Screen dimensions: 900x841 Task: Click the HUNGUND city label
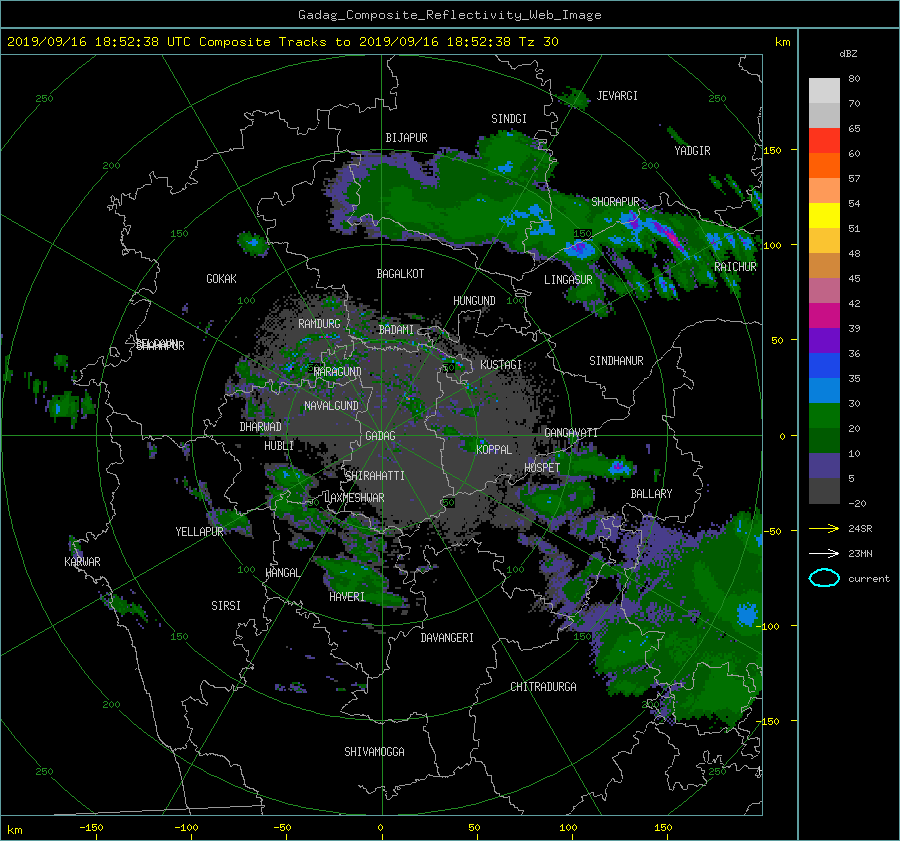coord(474,301)
